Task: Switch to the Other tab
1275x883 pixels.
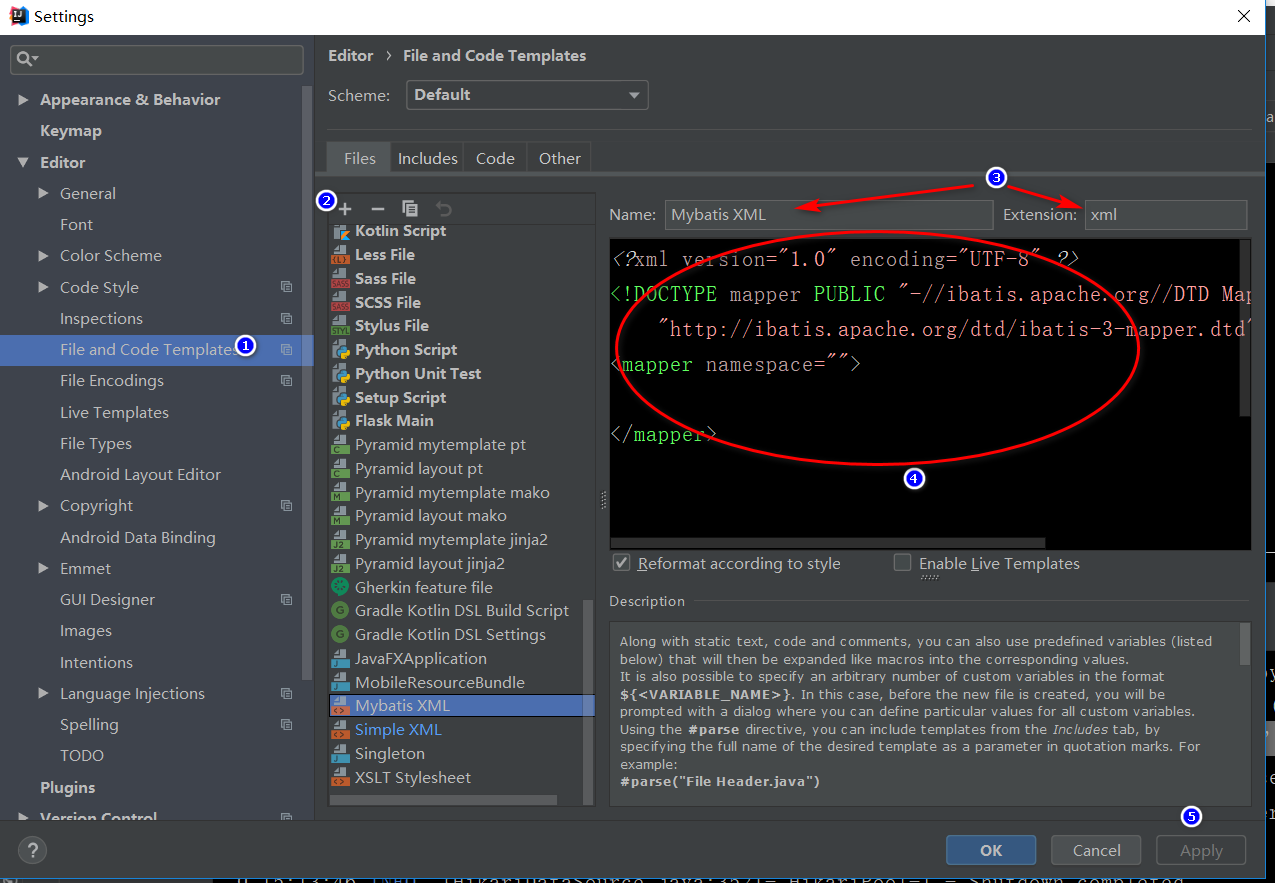Action: pyautogui.click(x=559, y=158)
